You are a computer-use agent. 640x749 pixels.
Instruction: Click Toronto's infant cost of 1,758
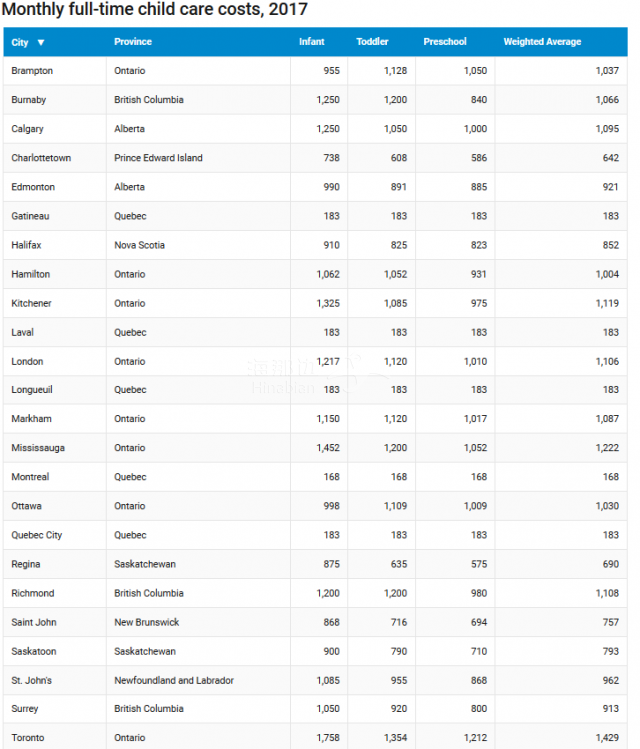pos(328,738)
